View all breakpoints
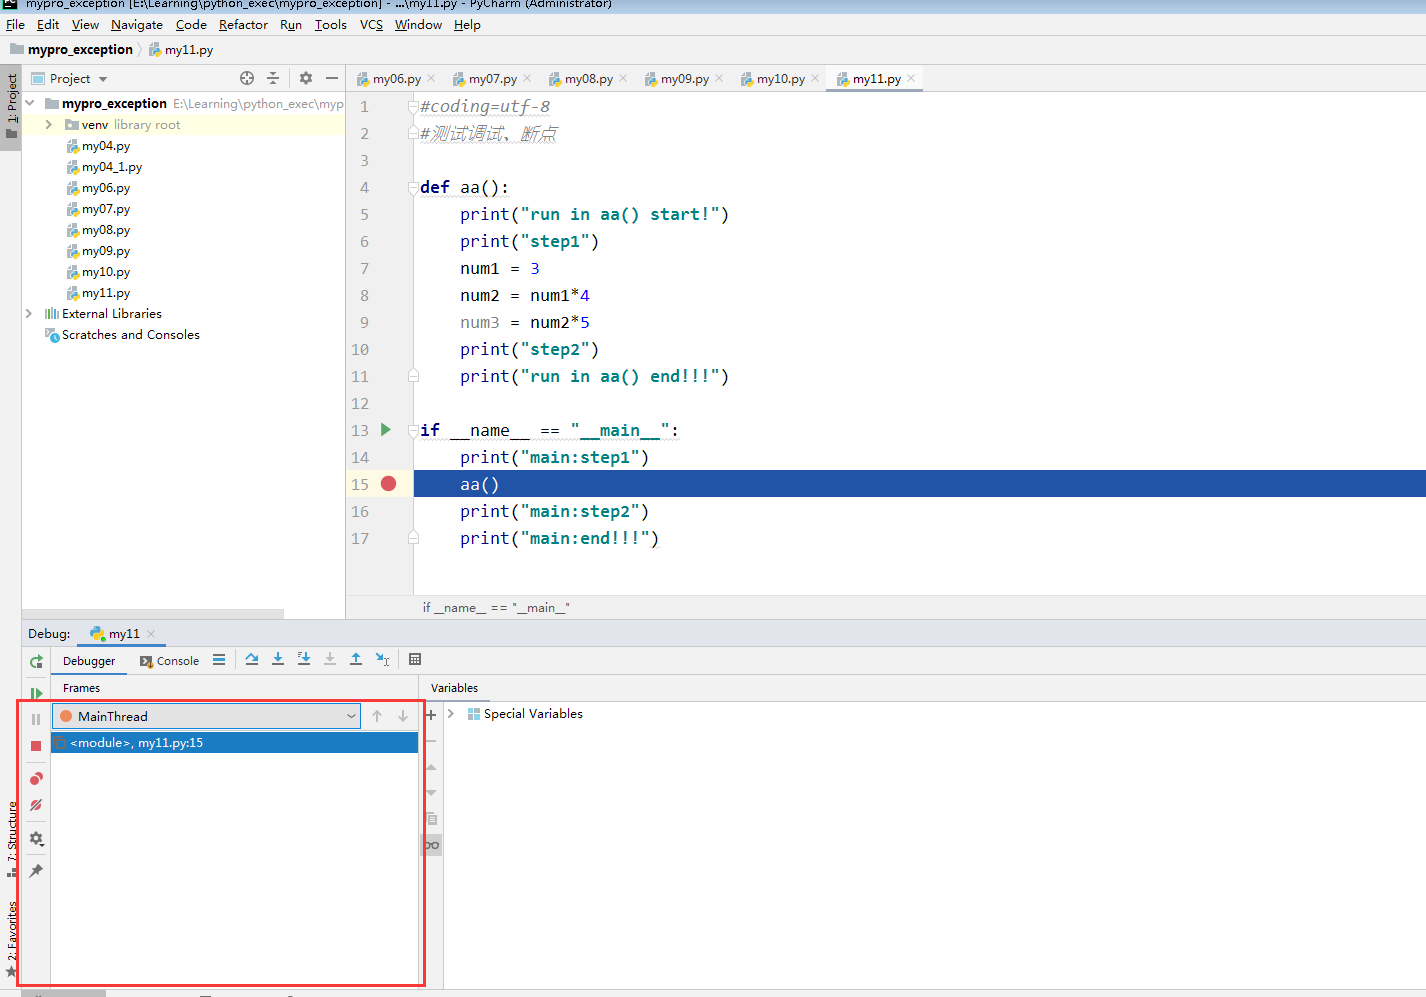This screenshot has height=997, width=1426. 36,778
